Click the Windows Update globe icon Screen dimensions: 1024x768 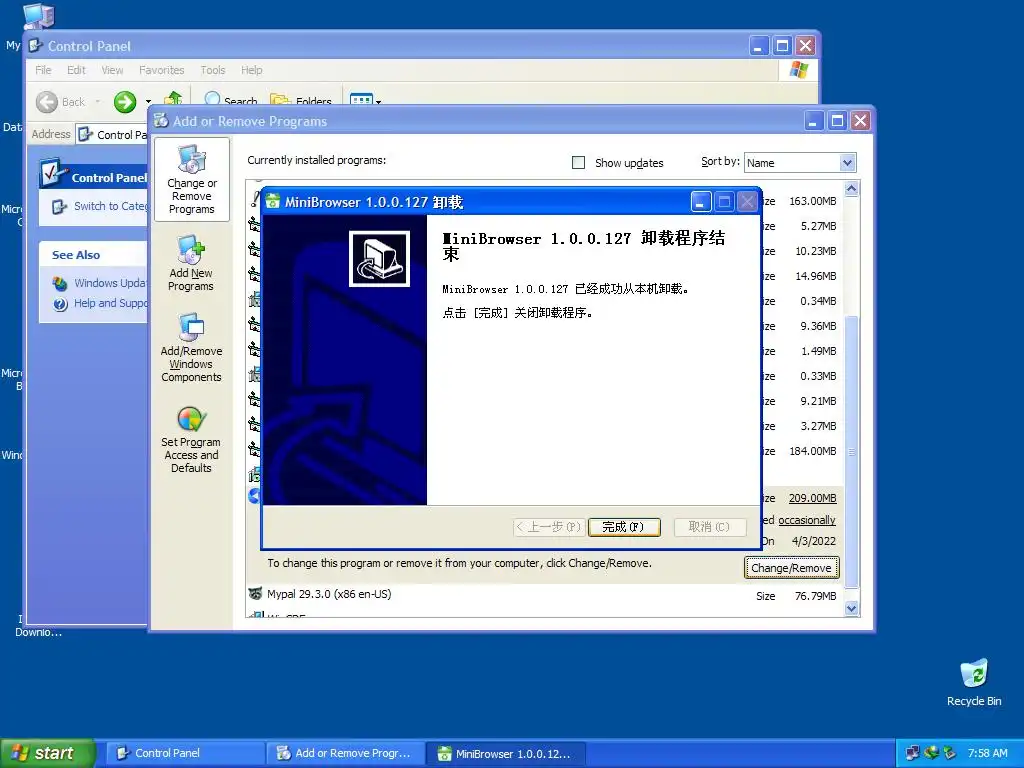click(x=60, y=284)
